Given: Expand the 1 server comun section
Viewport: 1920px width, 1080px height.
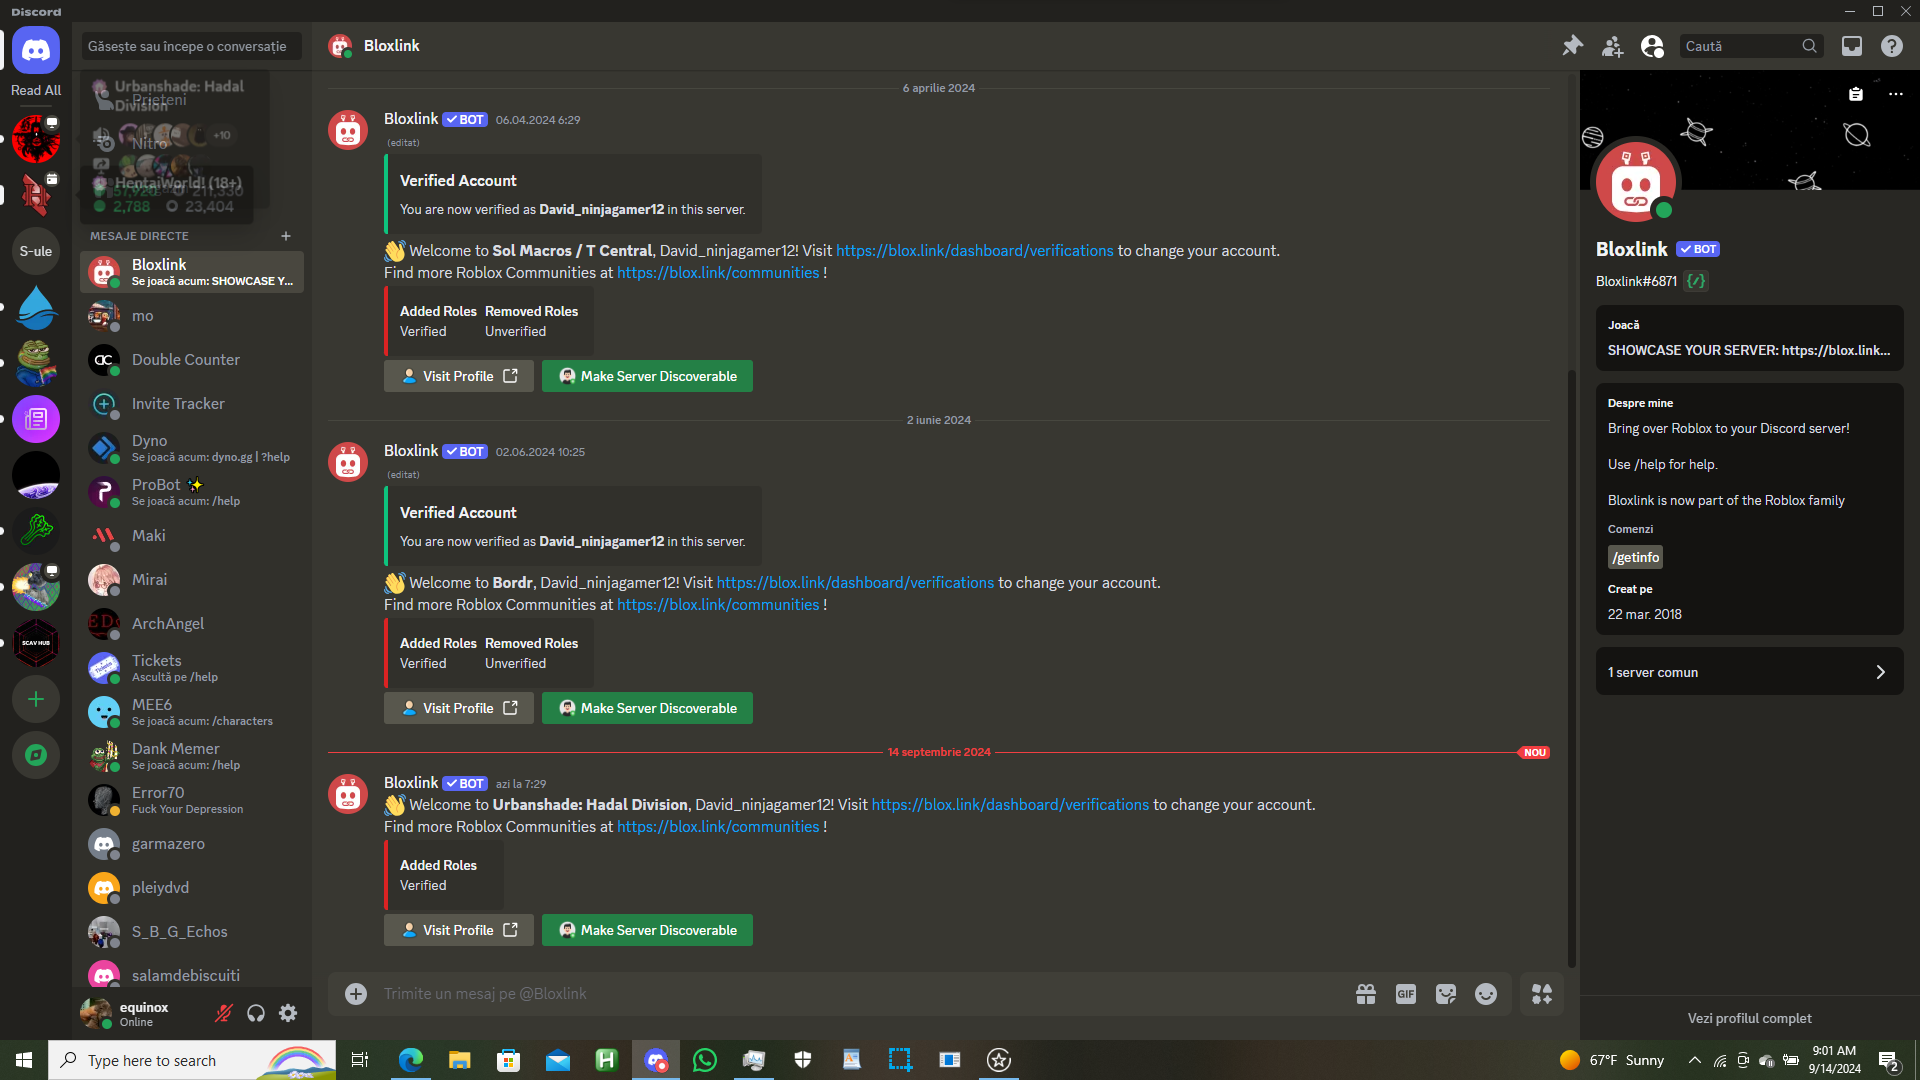Looking at the screenshot, I should pos(1749,672).
